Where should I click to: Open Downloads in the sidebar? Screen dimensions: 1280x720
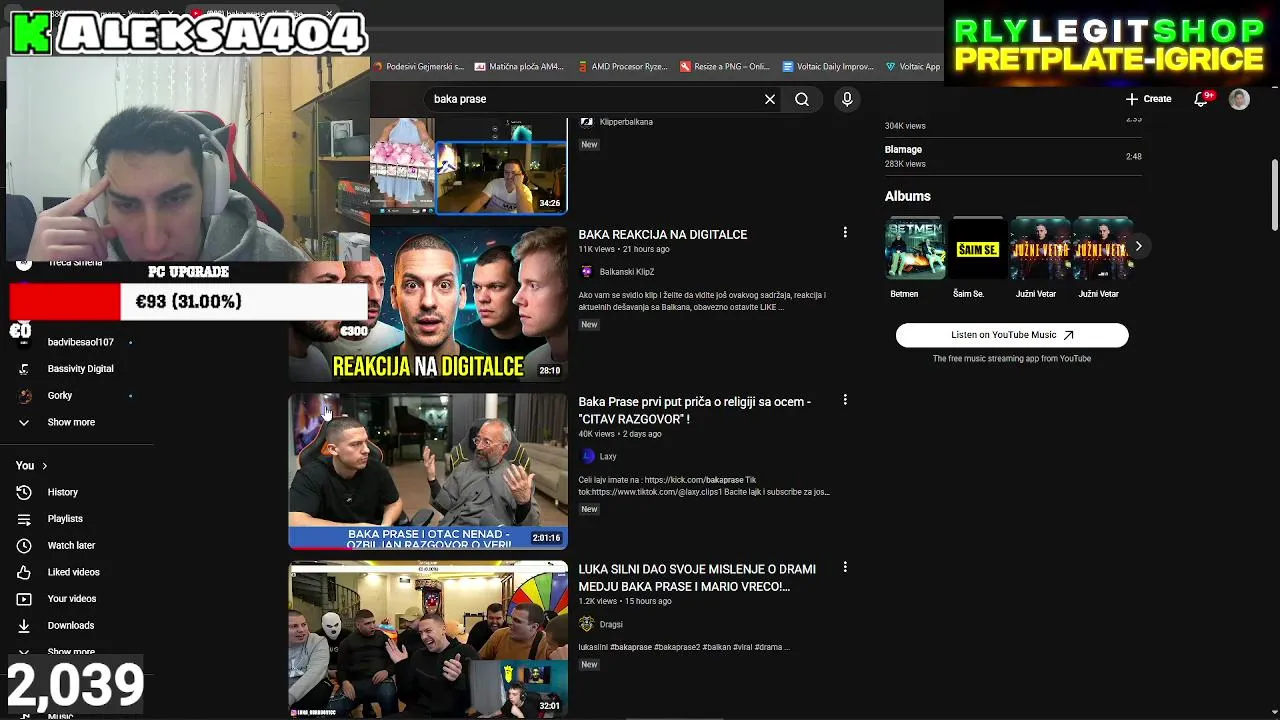tap(68, 625)
